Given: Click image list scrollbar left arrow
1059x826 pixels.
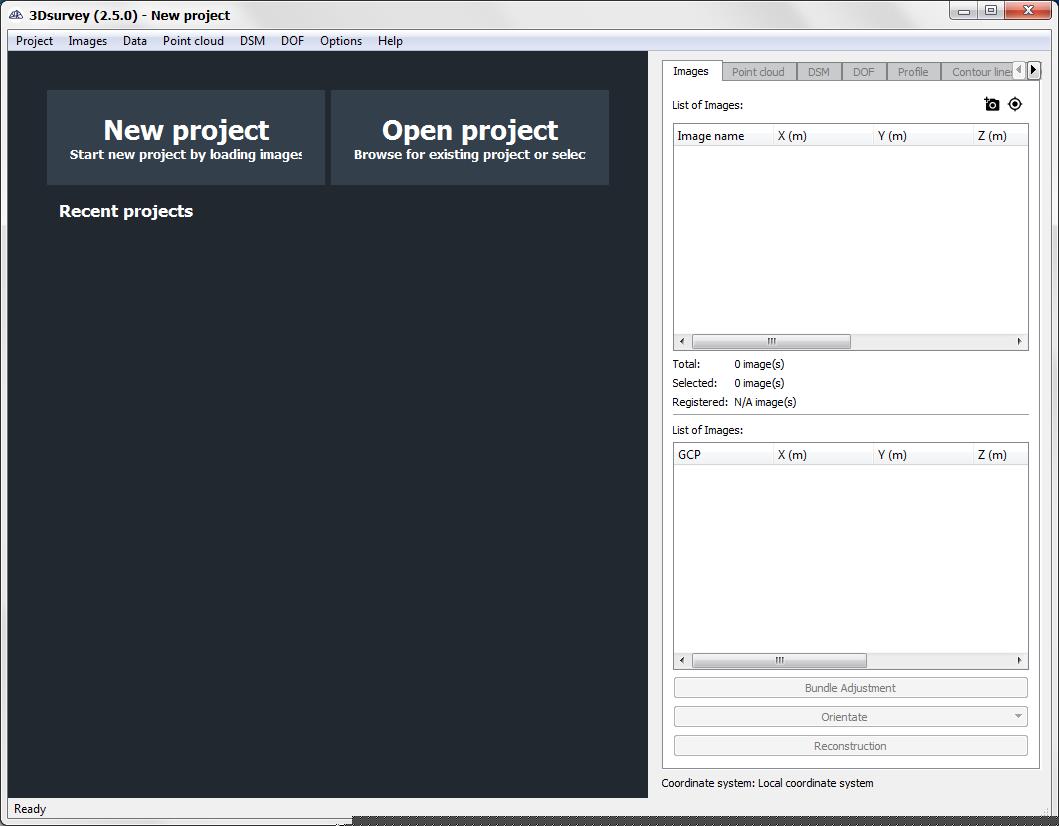Looking at the screenshot, I should click(x=682, y=341).
